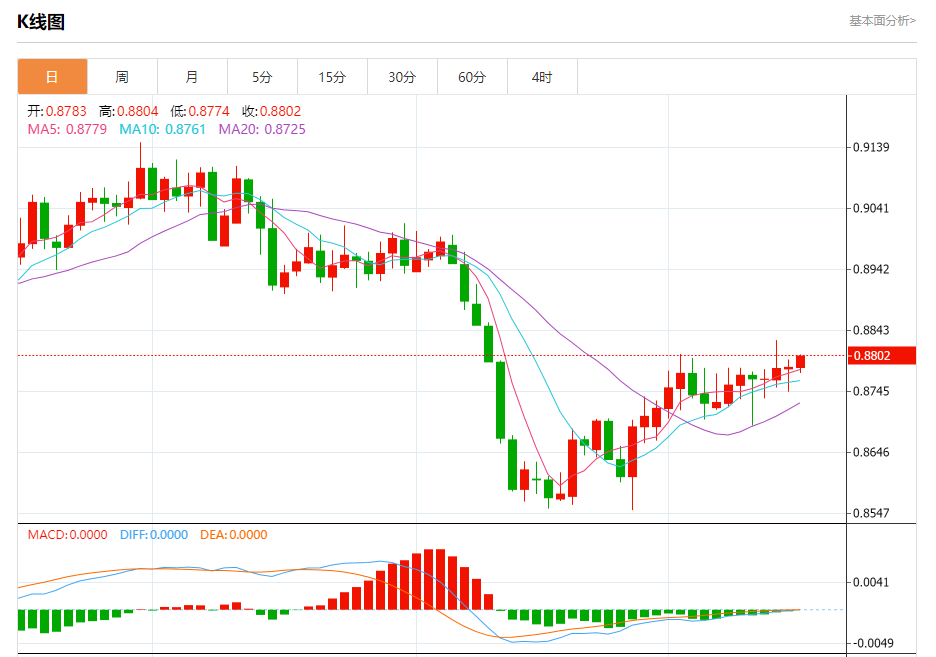Viewport: 936px width, 657px height.
Task: Click the 0.8942 price axis label
Action: click(x=871, y=269)
